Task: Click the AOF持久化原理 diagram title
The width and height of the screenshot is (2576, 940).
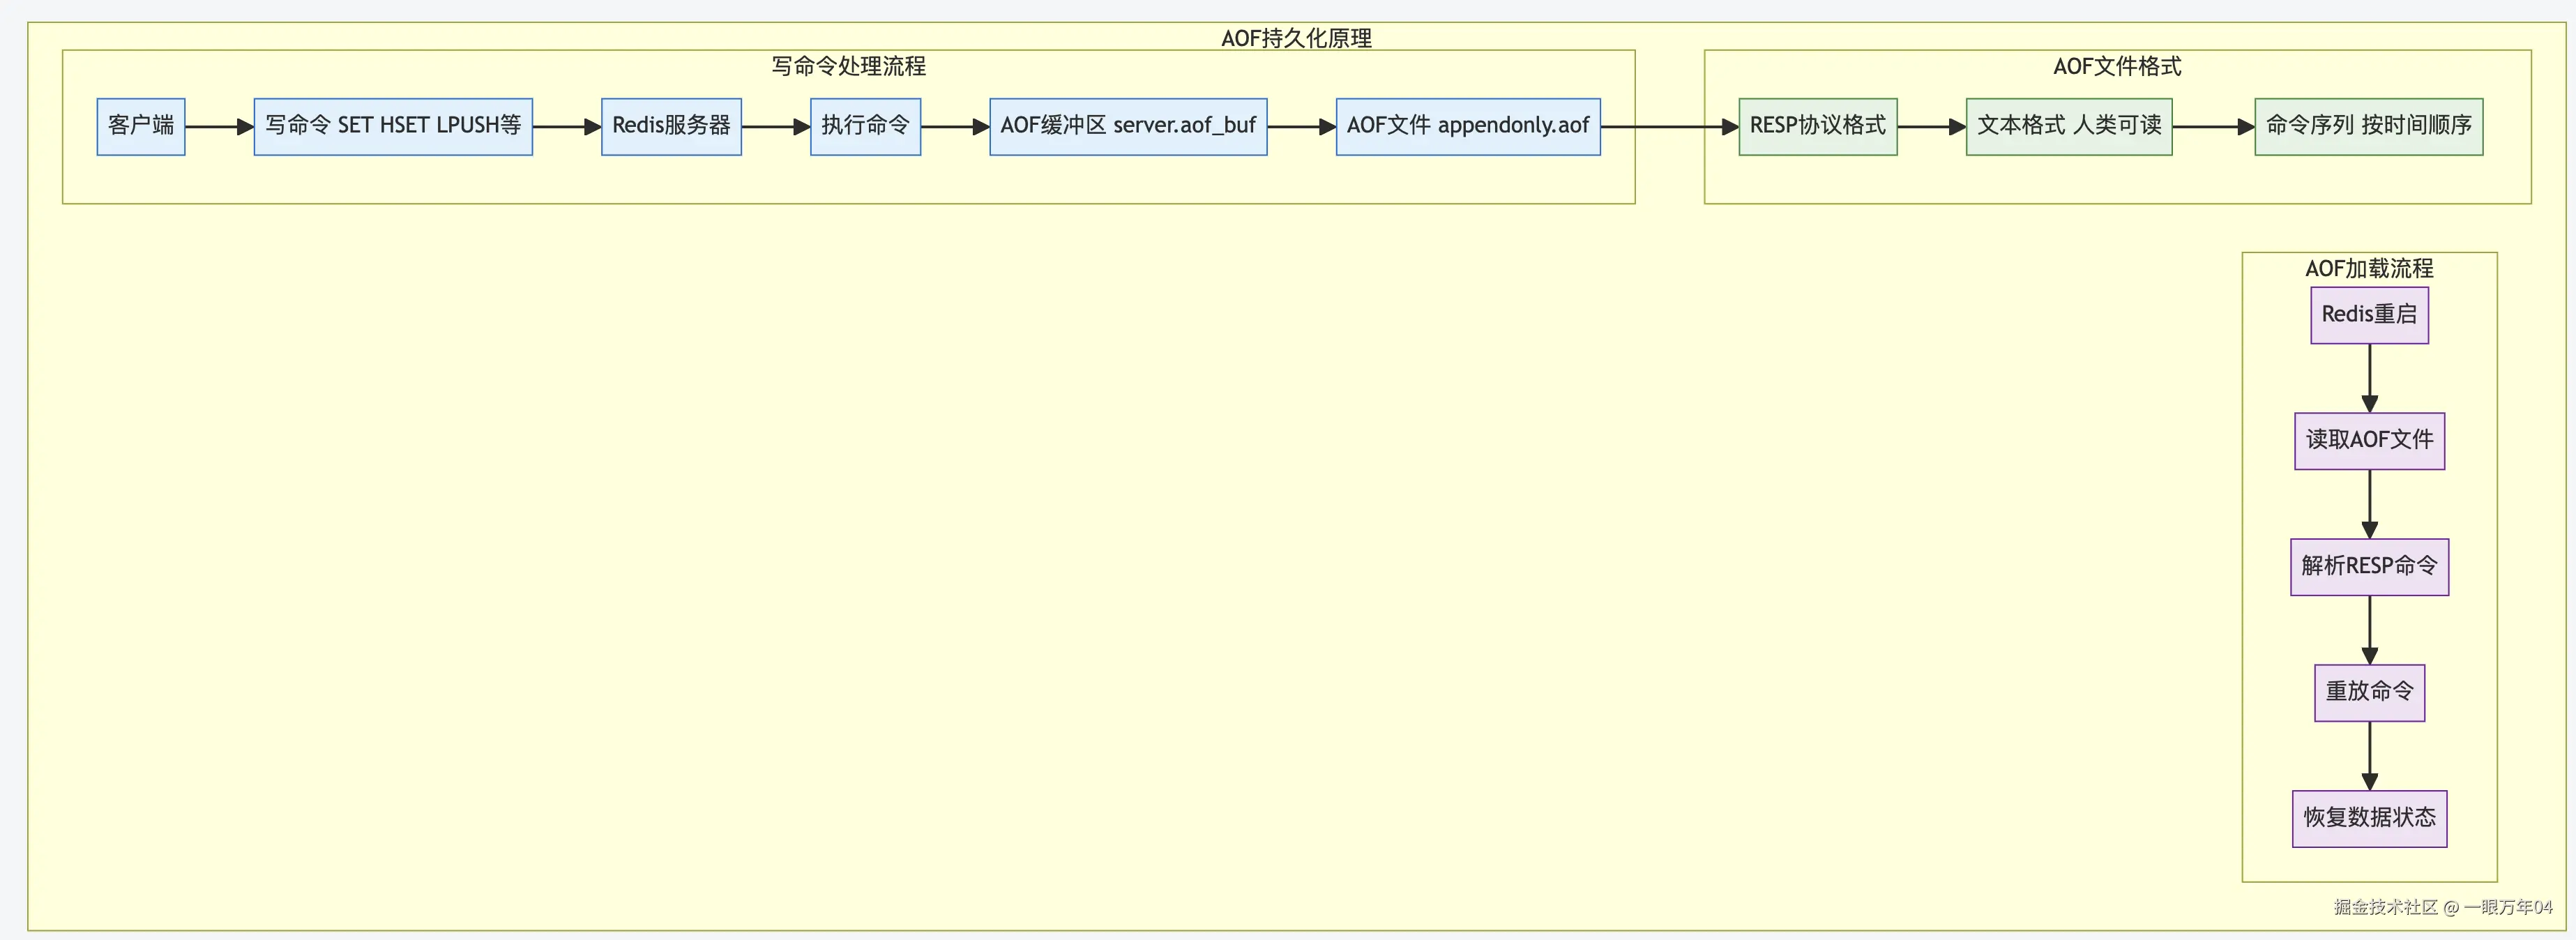Action: click(1296, 38)
